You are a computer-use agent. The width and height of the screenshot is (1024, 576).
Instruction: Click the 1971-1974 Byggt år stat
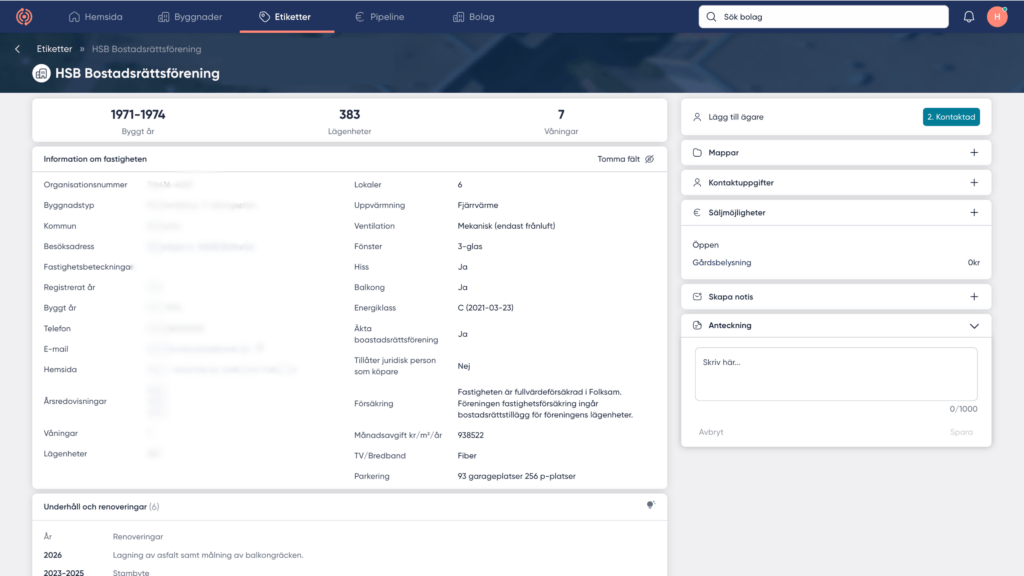click(138, 121)
